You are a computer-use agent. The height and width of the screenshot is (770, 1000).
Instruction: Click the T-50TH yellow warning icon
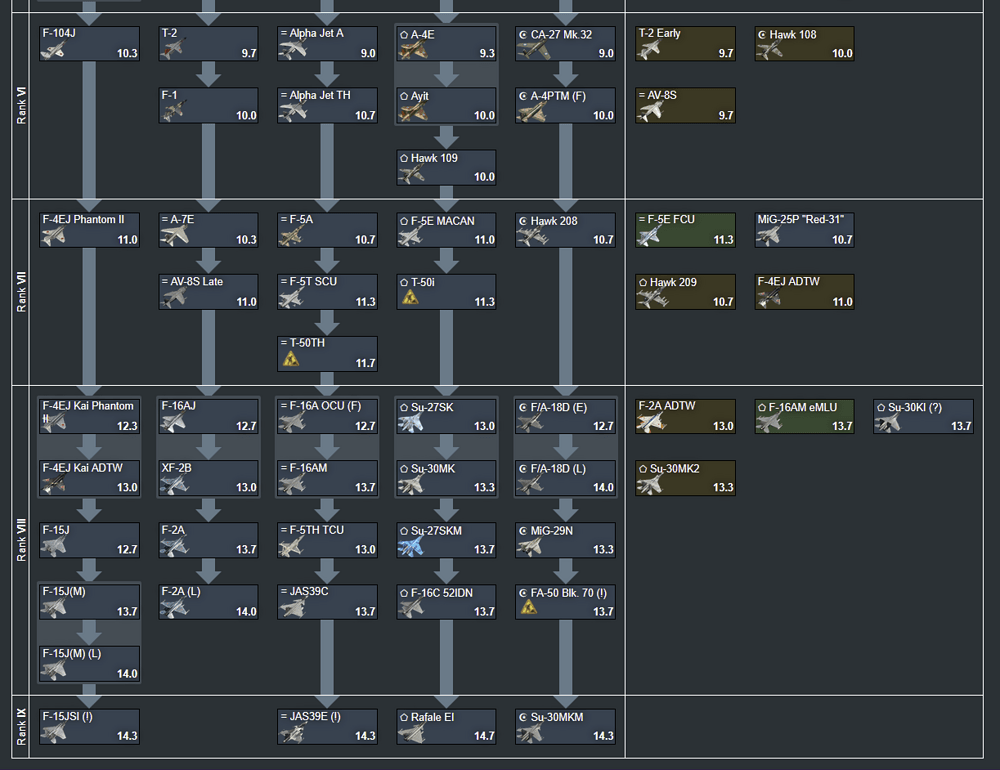point(291,359)
